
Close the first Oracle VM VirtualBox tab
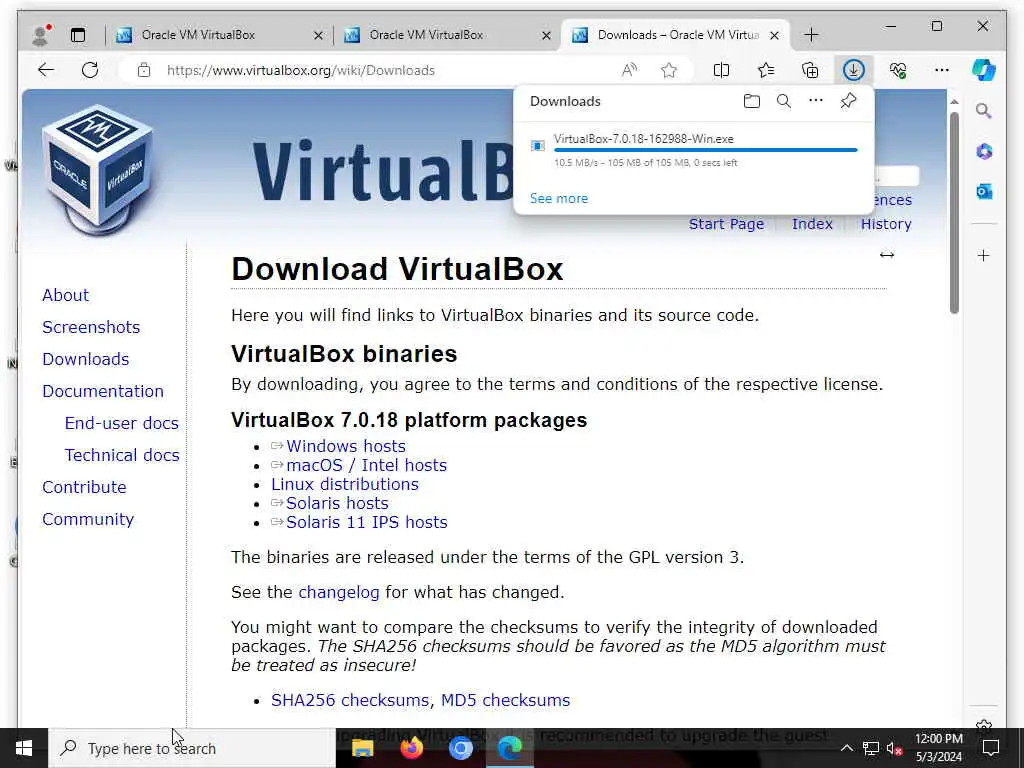(318, 35)
